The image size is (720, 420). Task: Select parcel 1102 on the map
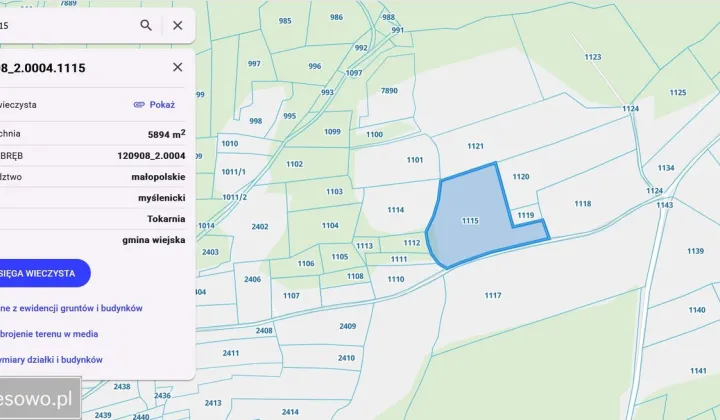click(294, 164)
